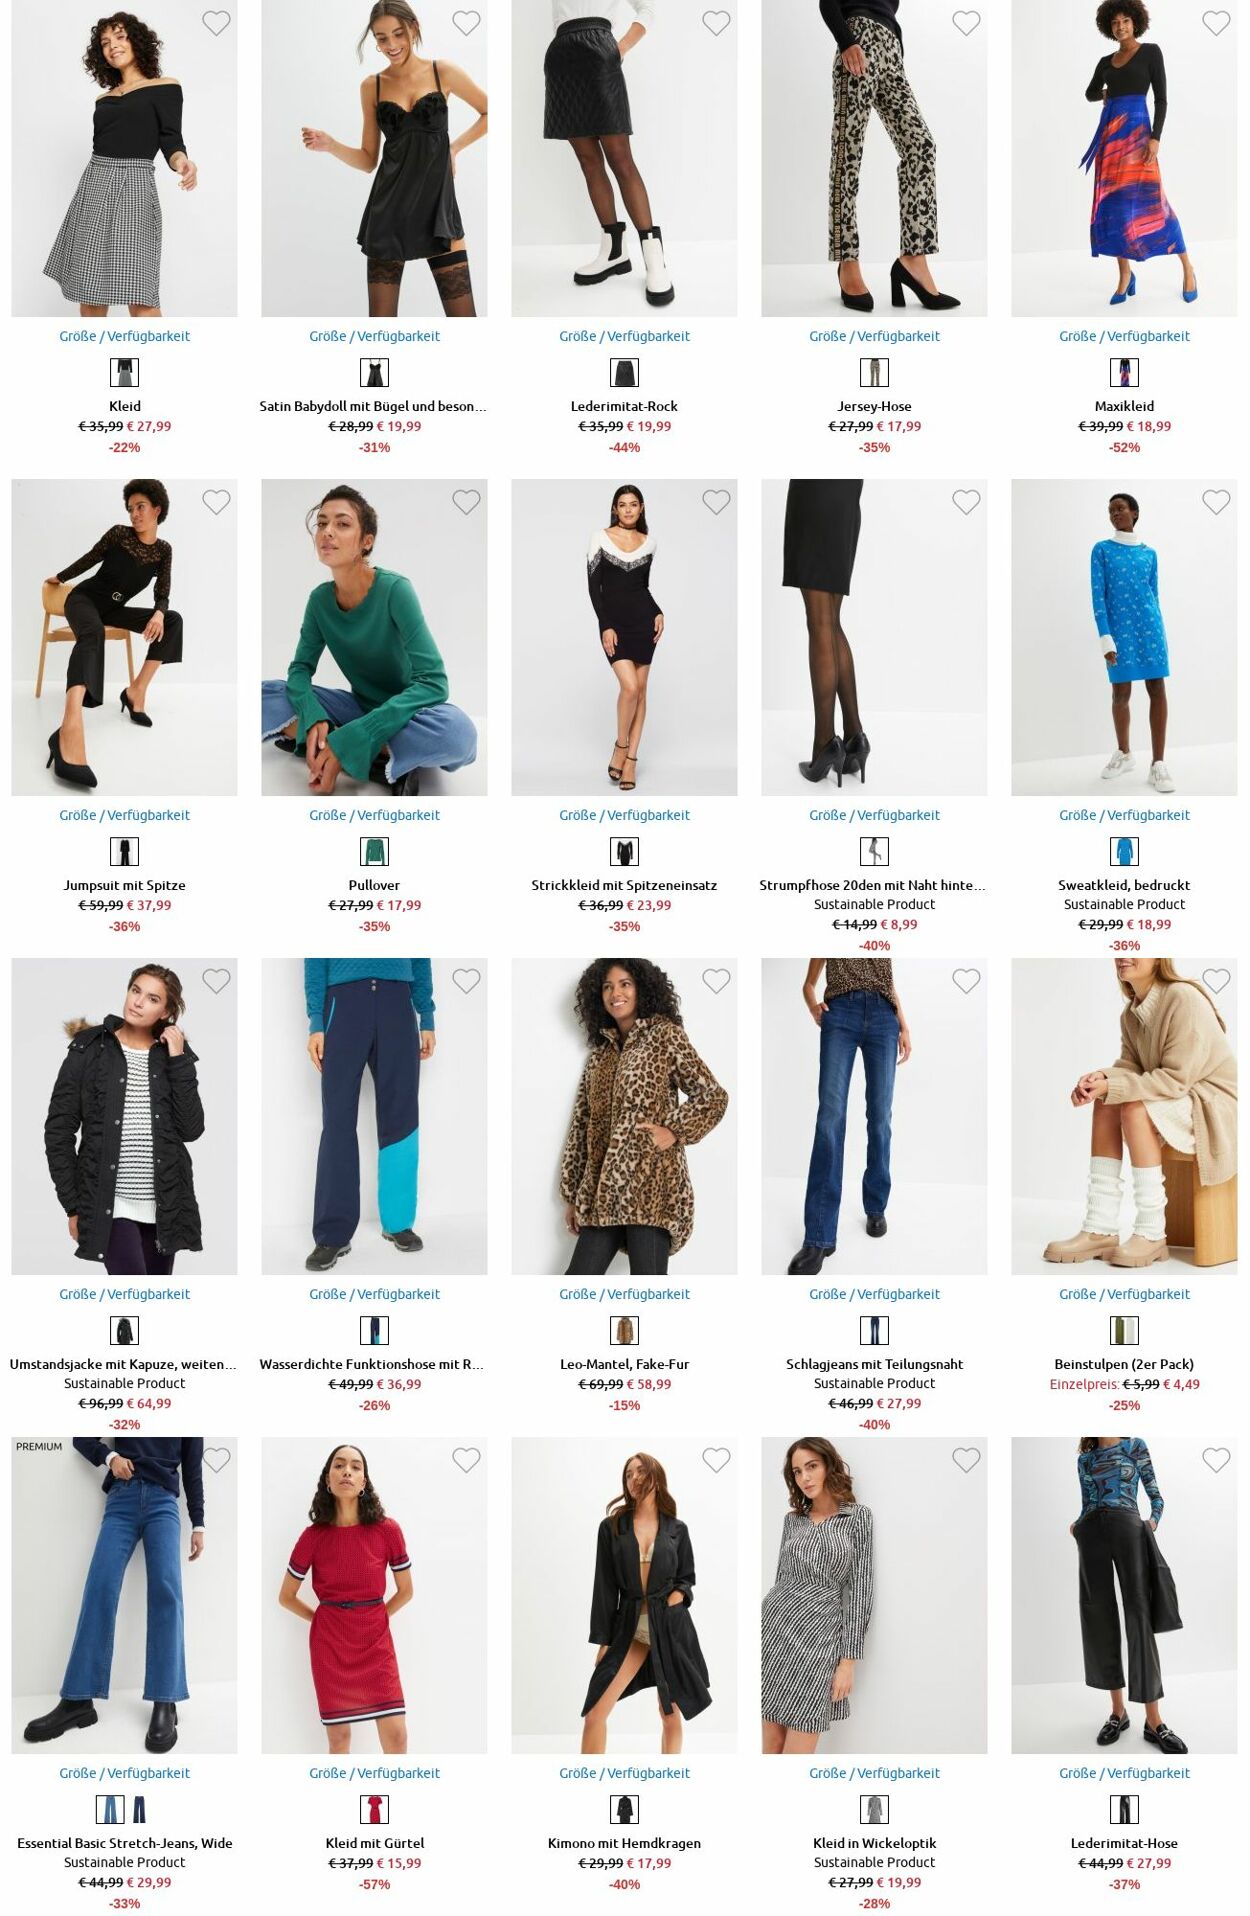Select the olive color swatch for Beinstulpen
The image size is (1250, 1916).
[x=1124, y=1330]
